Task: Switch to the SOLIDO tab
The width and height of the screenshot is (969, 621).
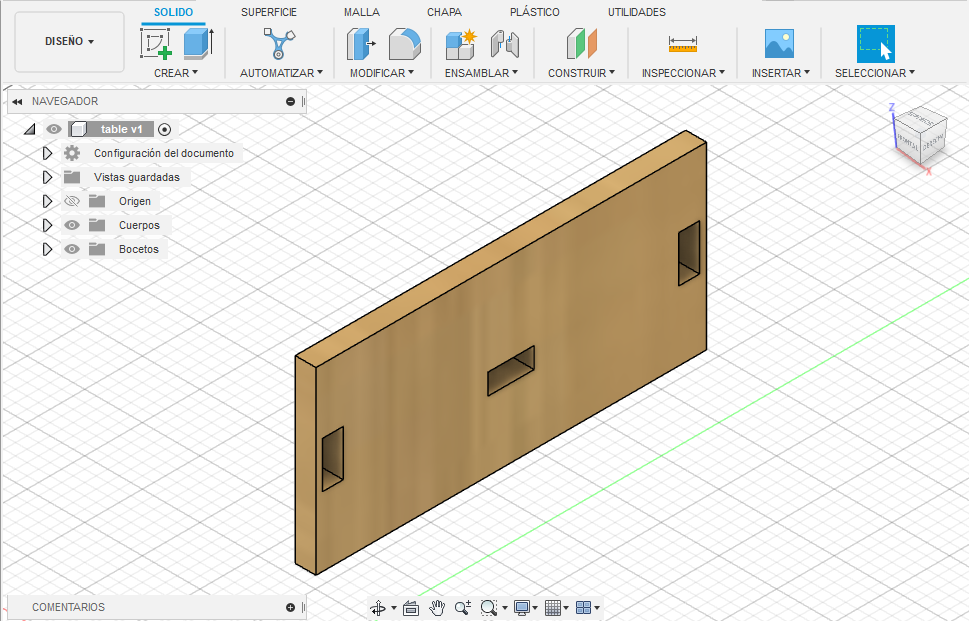Action: (x=174, y=12)
